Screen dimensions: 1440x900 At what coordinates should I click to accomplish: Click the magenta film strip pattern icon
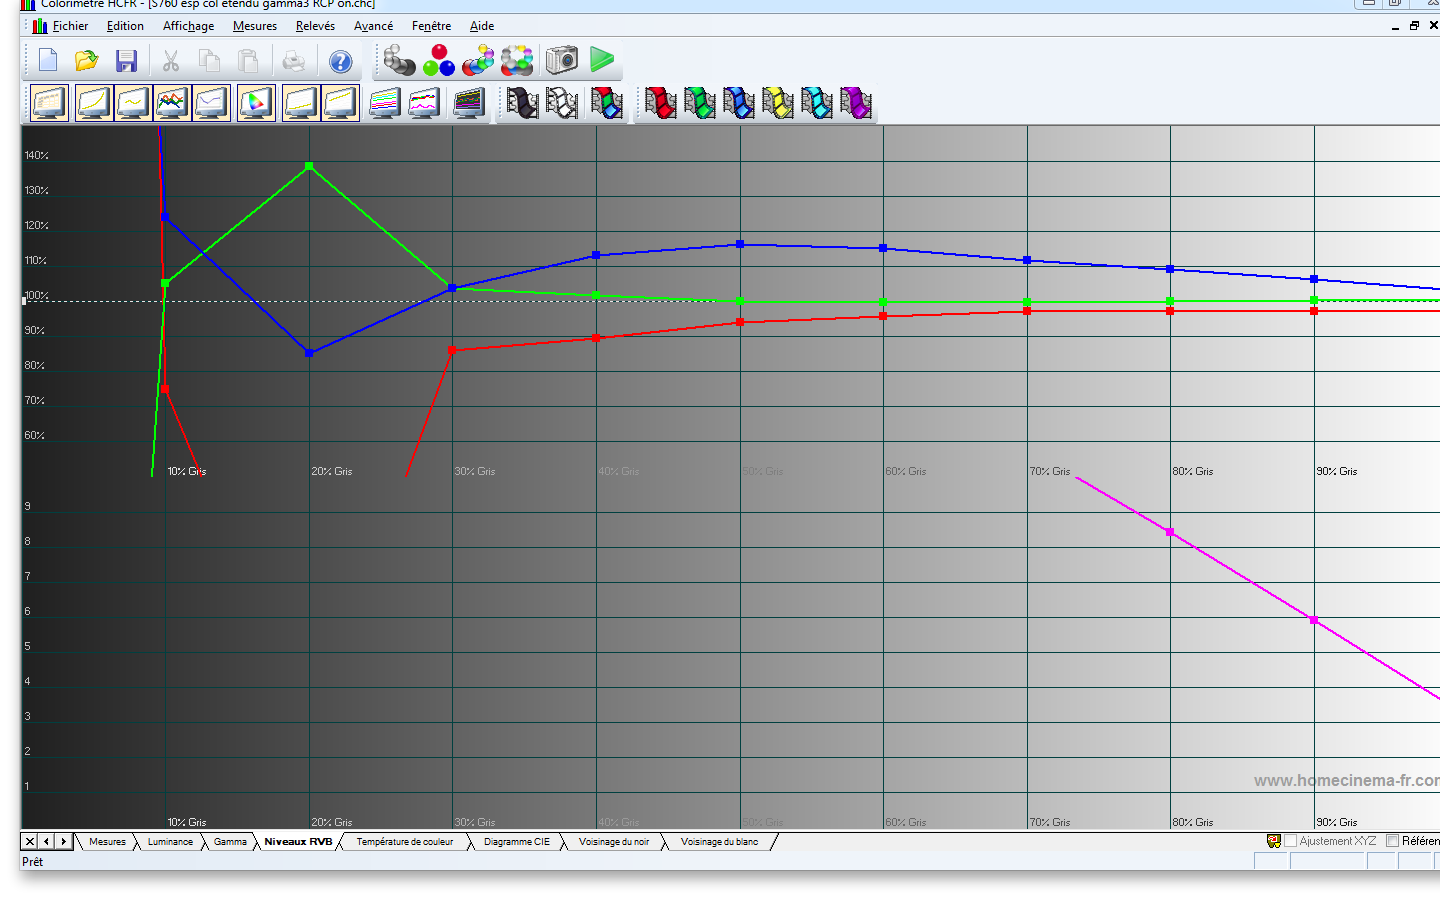pyautogui.click(x=855, y=103)
